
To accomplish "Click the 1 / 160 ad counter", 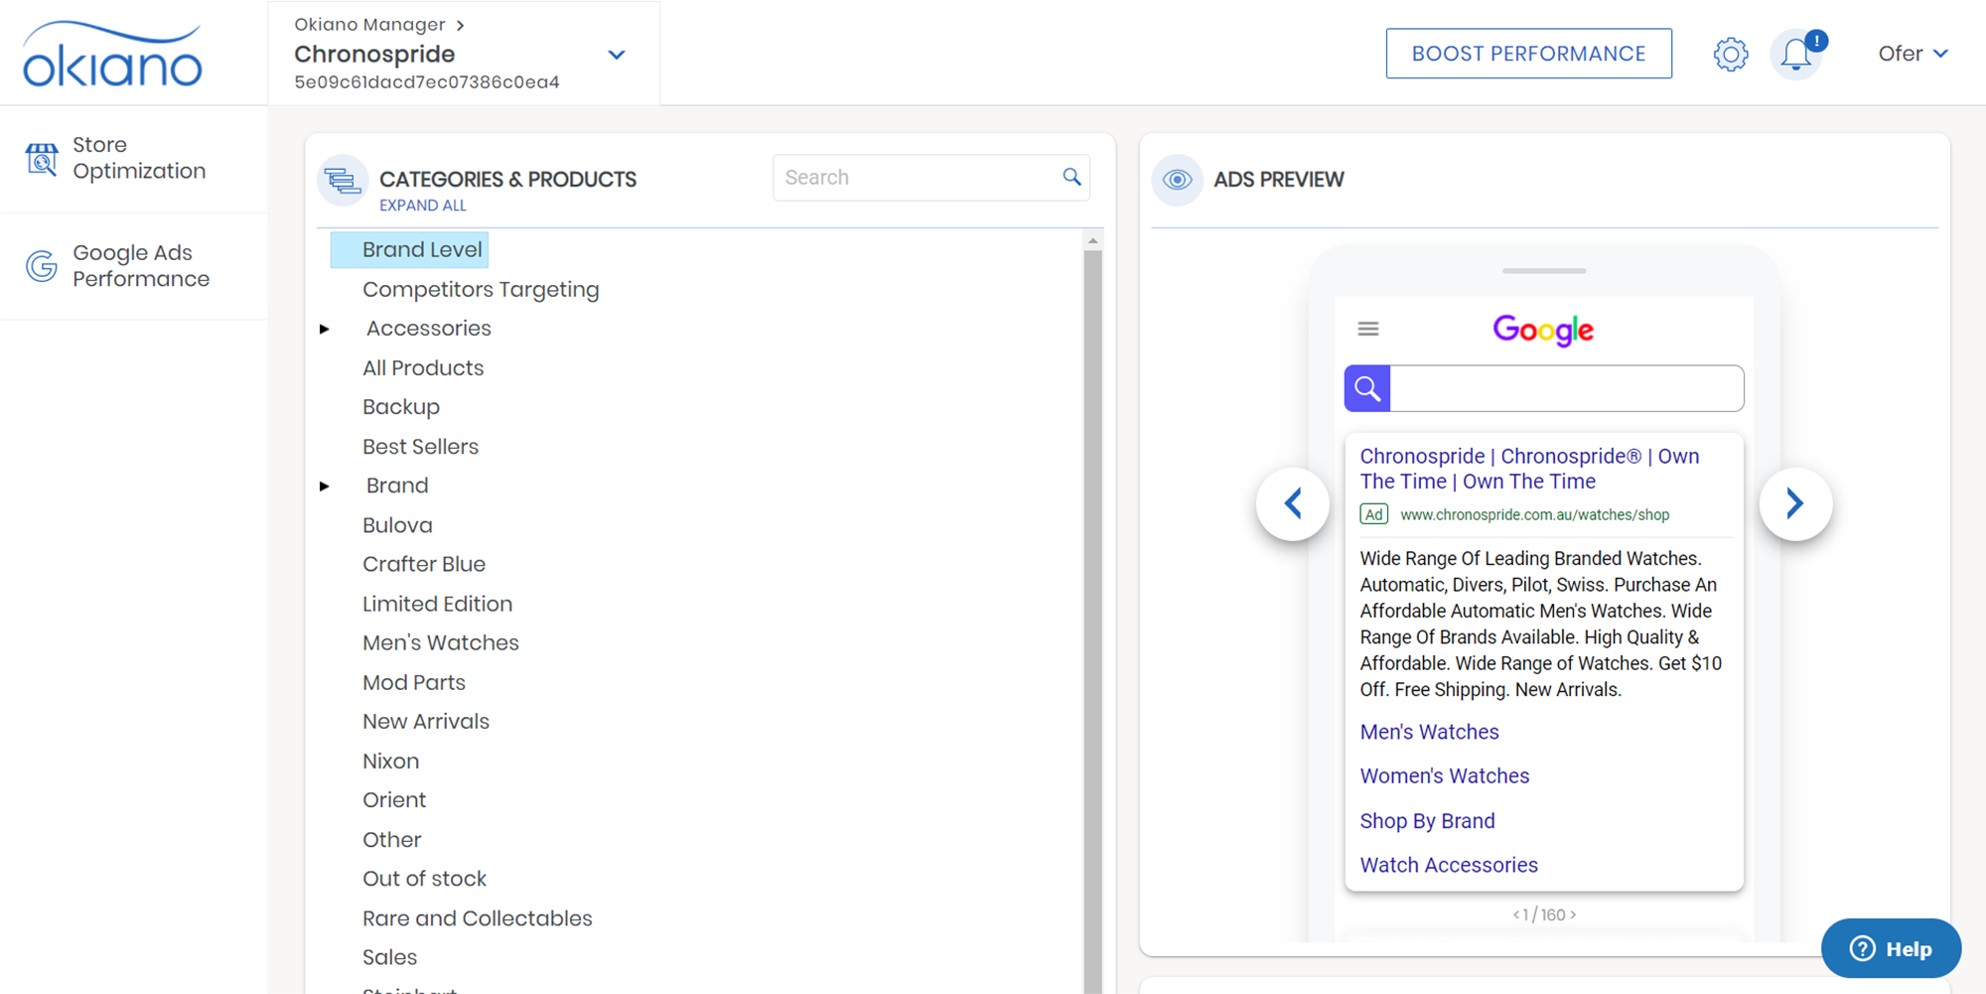I will [x=1544, y=915].
